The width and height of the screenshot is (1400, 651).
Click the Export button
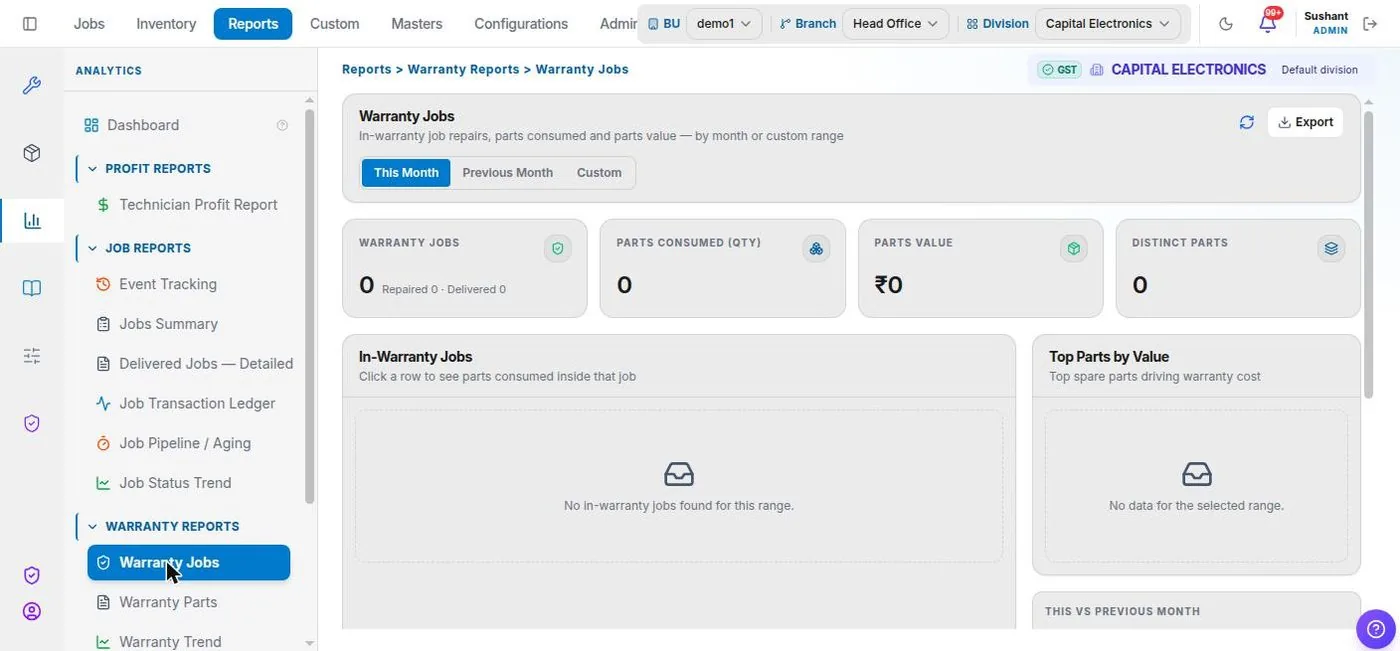(x=1306, y=122)
